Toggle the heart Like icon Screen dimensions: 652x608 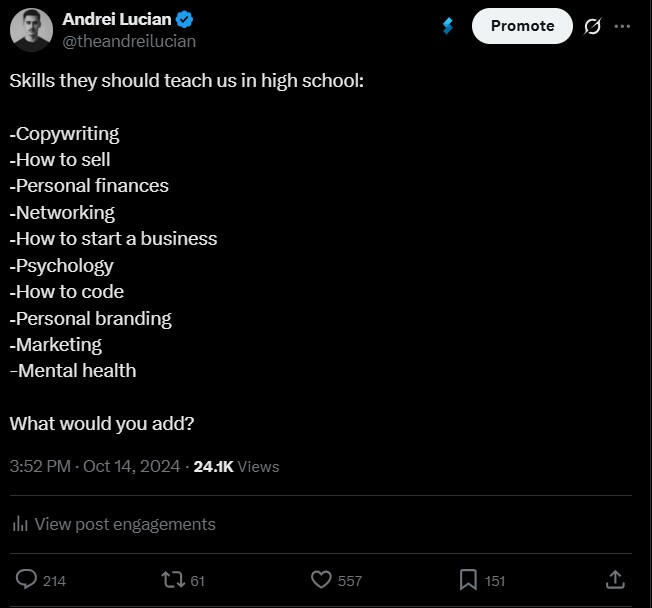pyautogui.click(x=321, y=579)
